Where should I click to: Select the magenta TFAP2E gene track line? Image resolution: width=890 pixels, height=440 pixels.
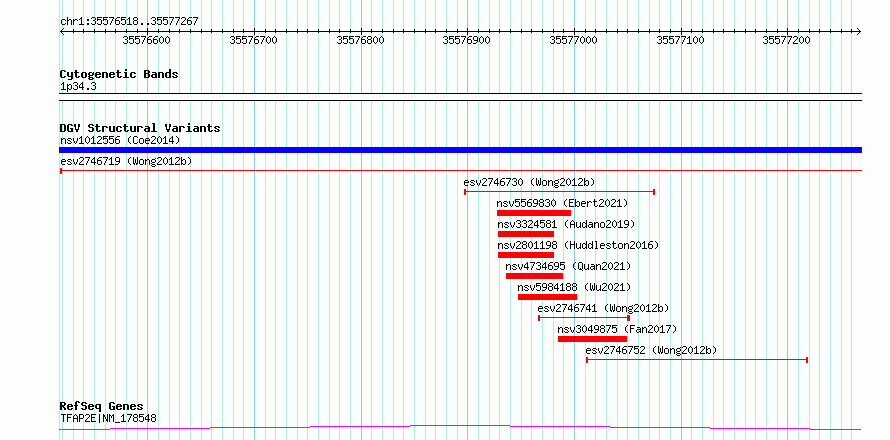click(460, 427)
